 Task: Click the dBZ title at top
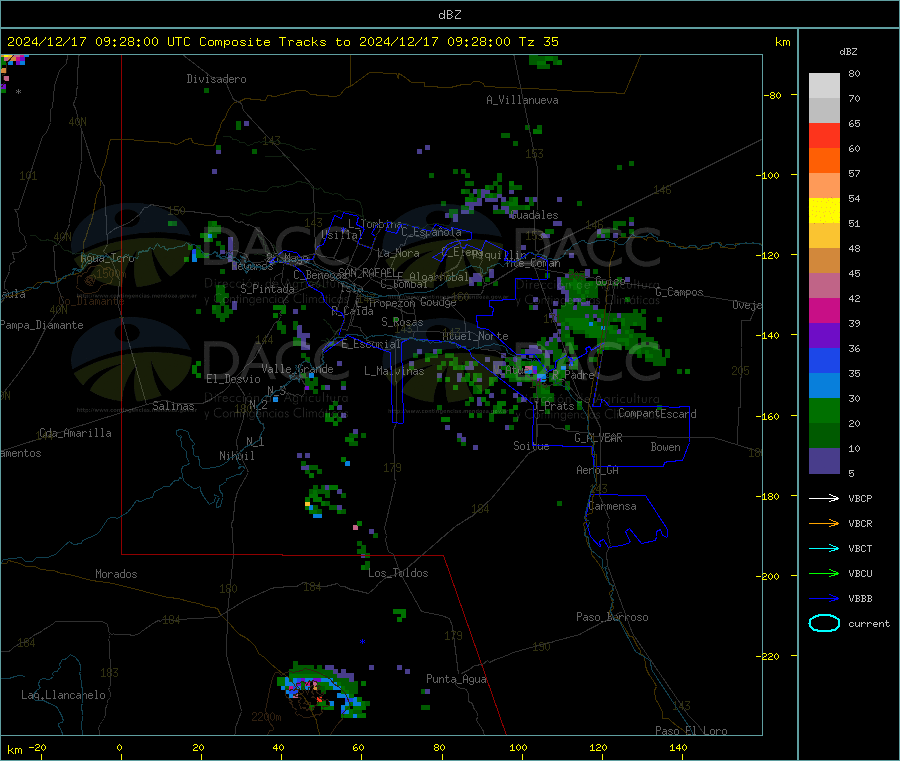point(449,15)
